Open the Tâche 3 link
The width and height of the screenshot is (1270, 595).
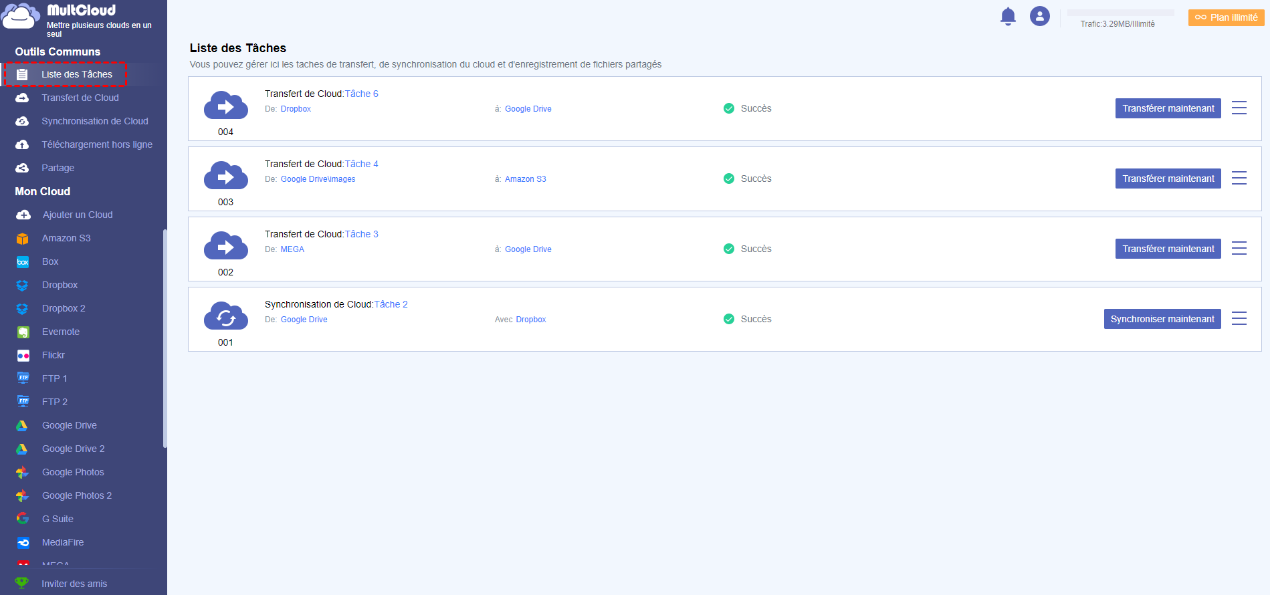(362, 234)
